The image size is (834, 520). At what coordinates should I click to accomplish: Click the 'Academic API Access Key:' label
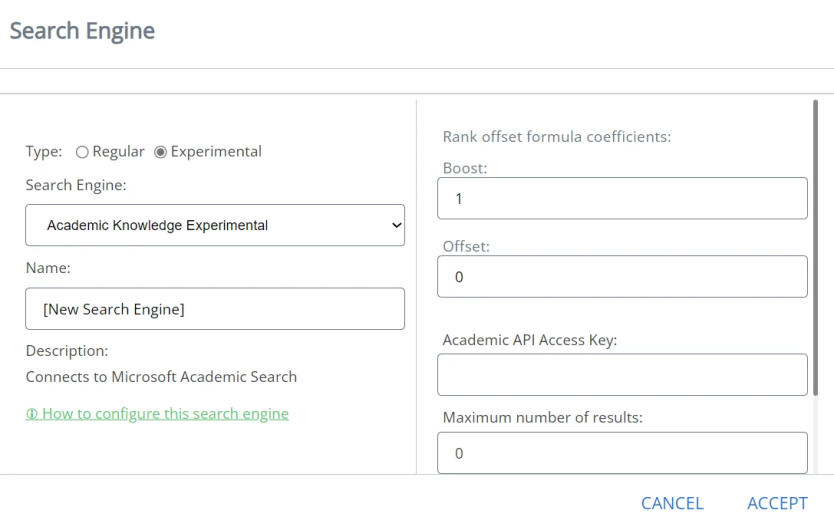click(x=529, y=340)
